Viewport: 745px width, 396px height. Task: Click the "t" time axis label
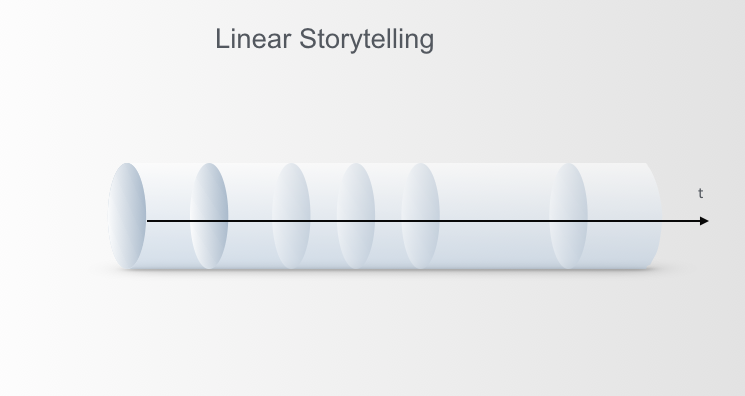[700, 193]
